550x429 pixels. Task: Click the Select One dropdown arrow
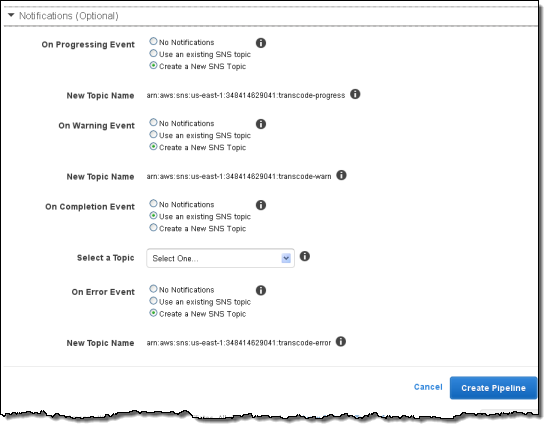click(x=286, y=259)
